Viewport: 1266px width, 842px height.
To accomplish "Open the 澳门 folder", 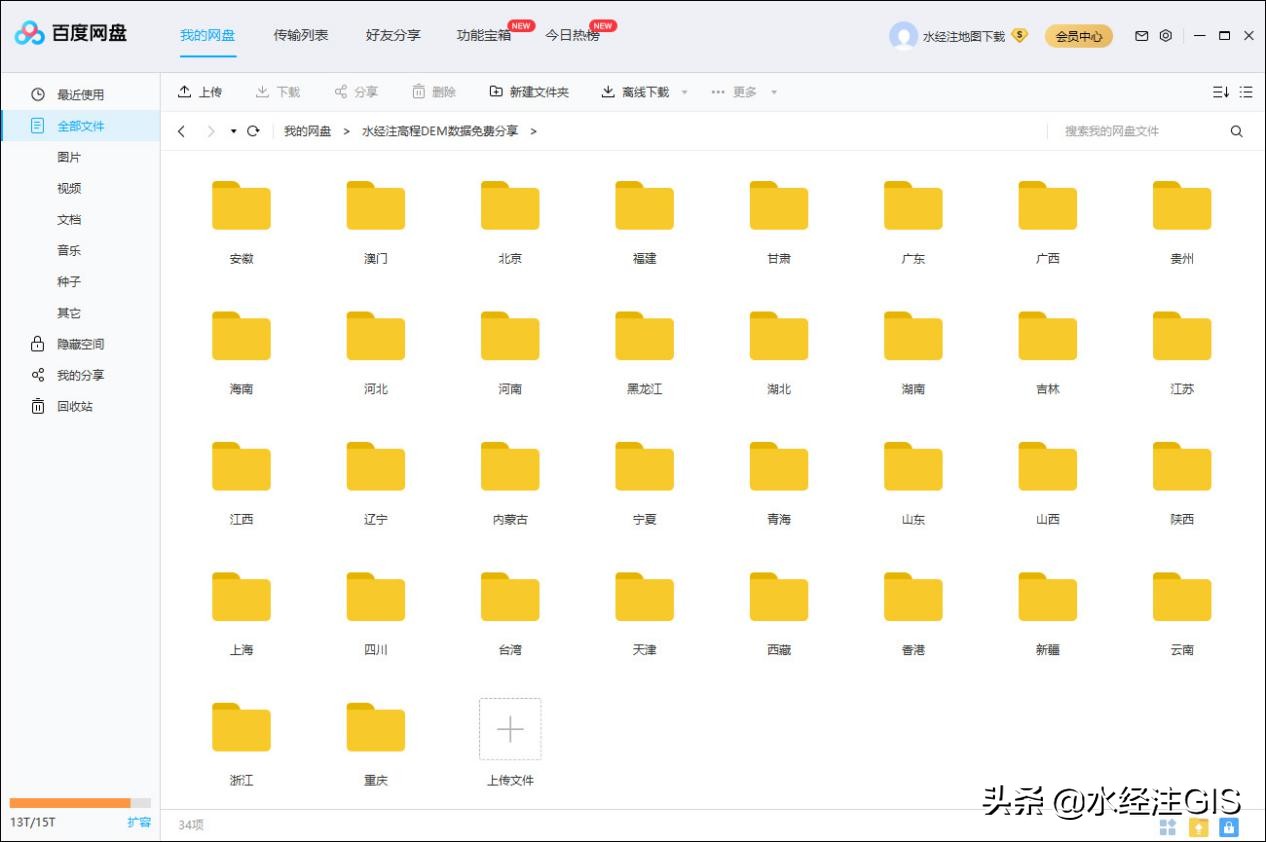I will point(375,206).
